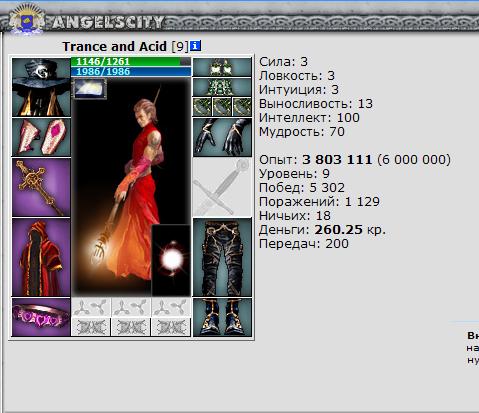
Task: Click the pink bracers equipment slot
Action: (x=41, y=137)
